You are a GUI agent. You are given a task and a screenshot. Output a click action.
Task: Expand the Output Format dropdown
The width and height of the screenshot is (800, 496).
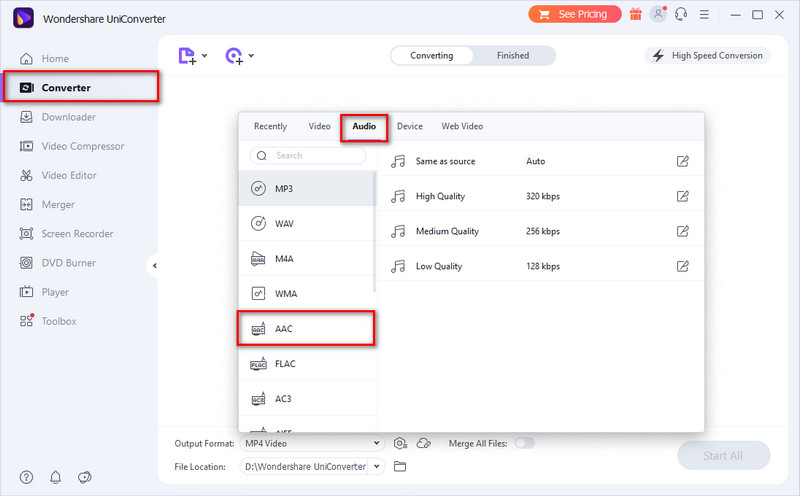point(377,443)
